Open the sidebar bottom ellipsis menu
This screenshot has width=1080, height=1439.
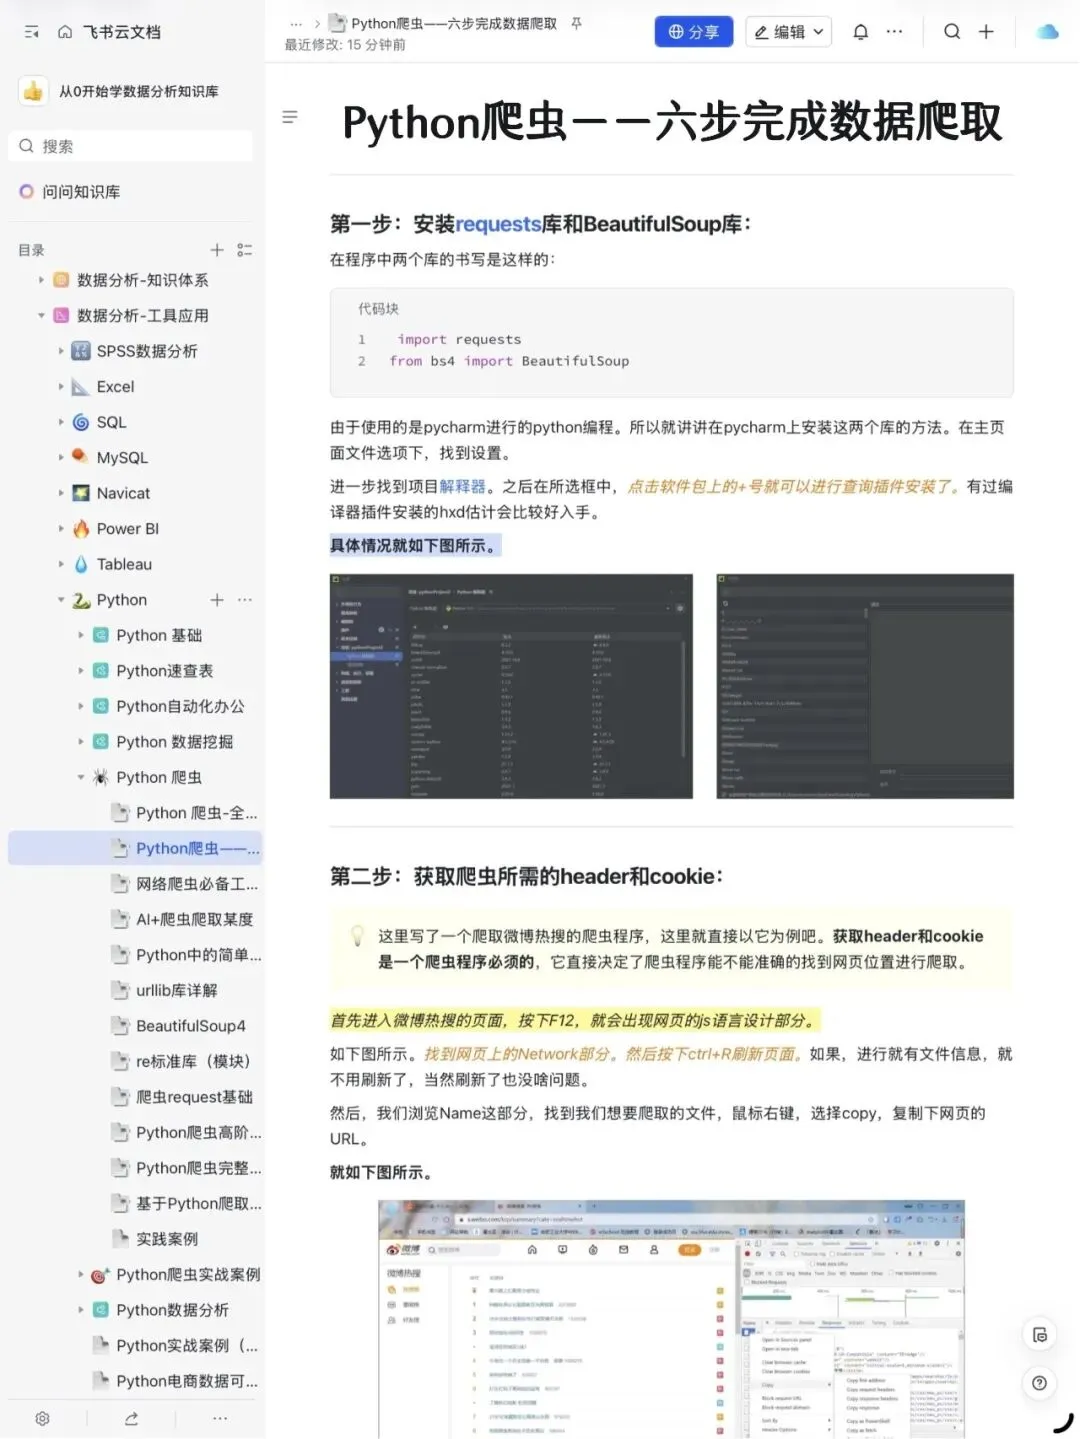click(x=220, y=1418)
